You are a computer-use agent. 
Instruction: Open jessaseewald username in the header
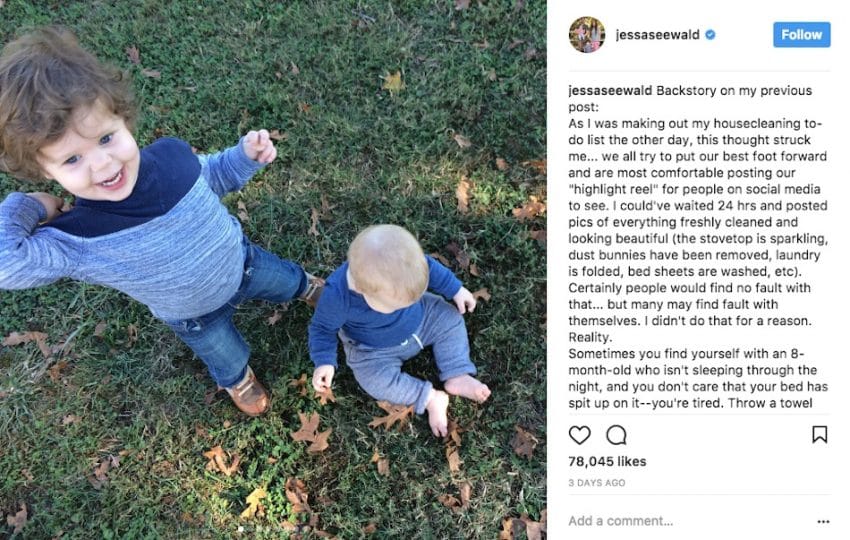658,35
